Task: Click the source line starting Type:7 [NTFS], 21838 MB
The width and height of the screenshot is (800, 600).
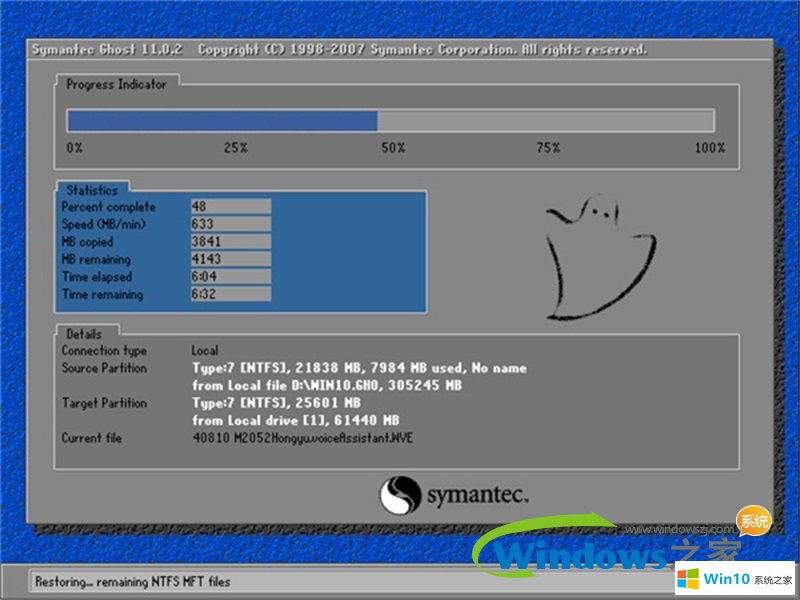Action: [x=359, y=368]
